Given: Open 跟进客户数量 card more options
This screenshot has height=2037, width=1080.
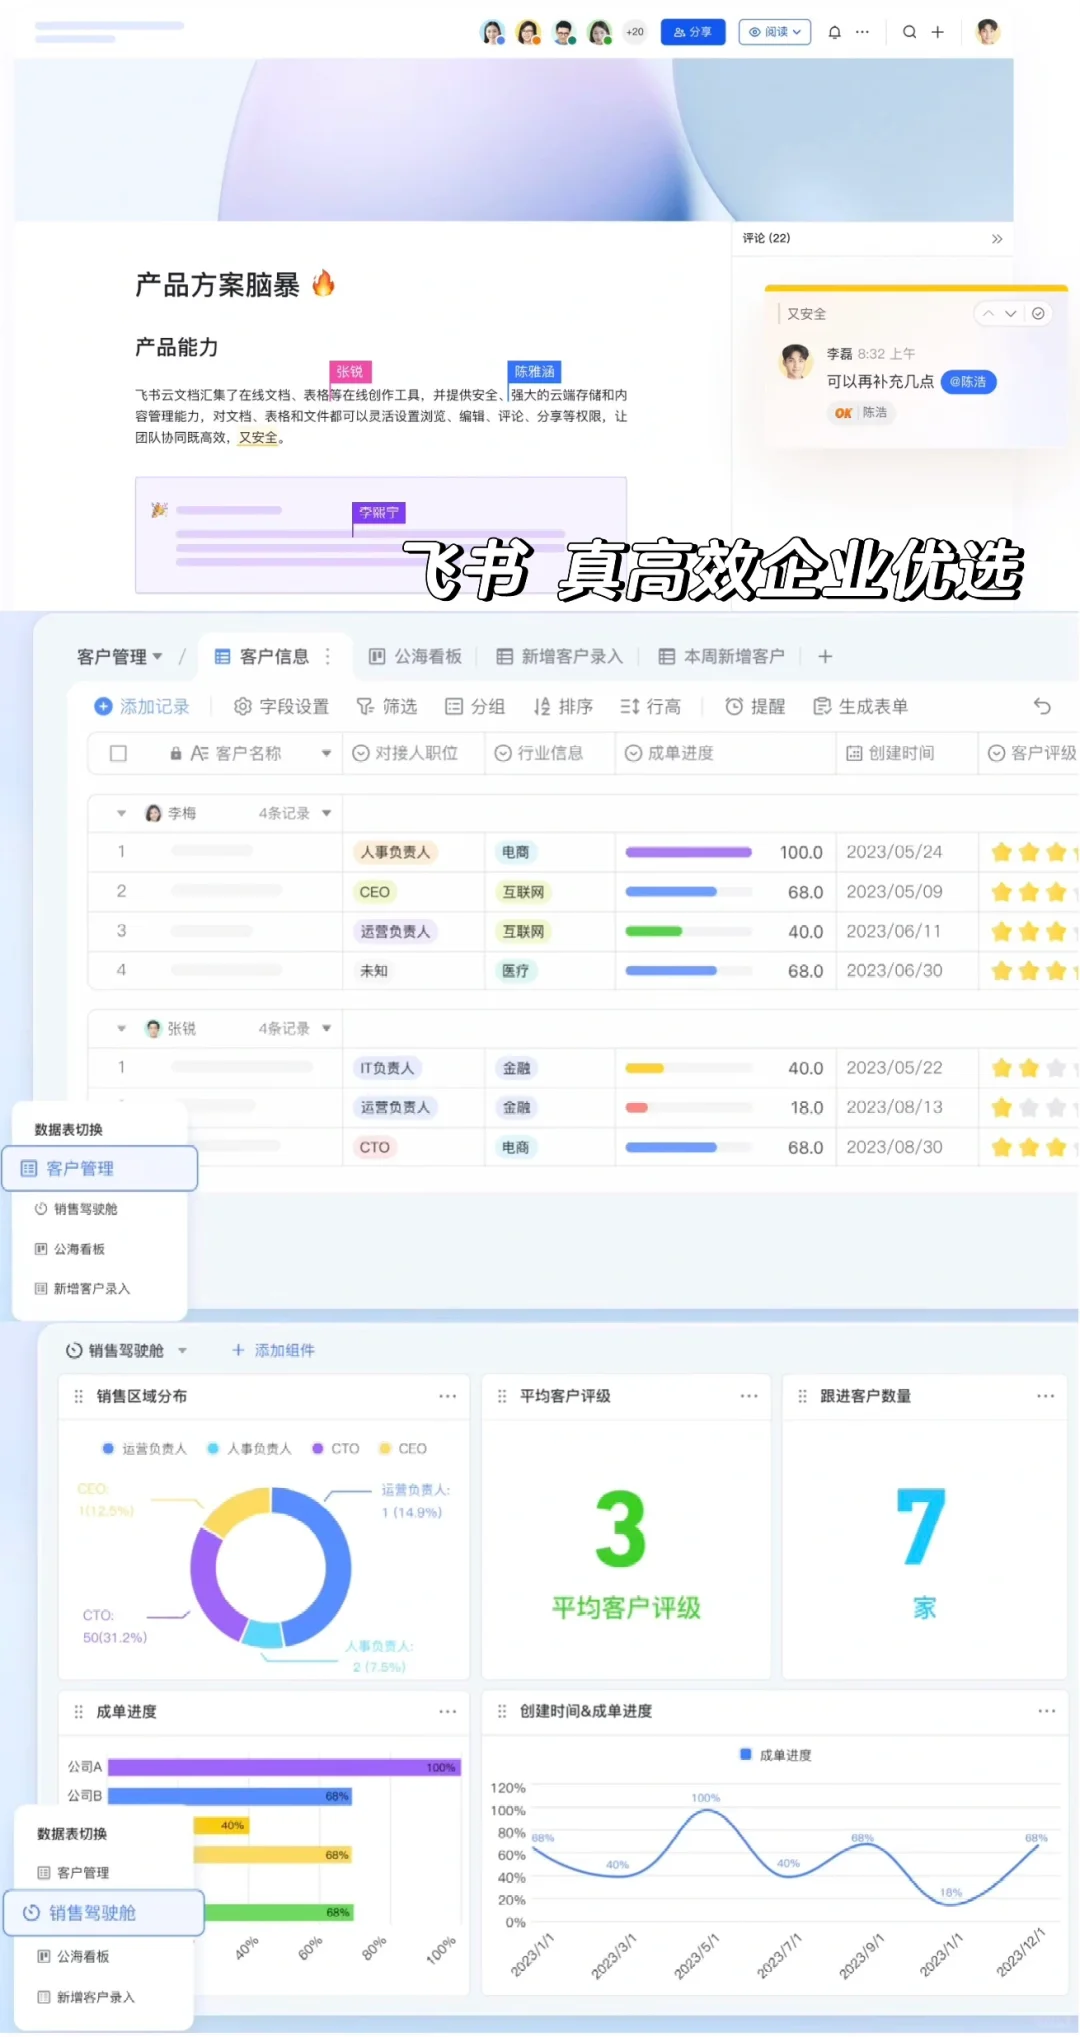Looking at the screenshot, I should pyautogui.click(x=1046, y=1396).
